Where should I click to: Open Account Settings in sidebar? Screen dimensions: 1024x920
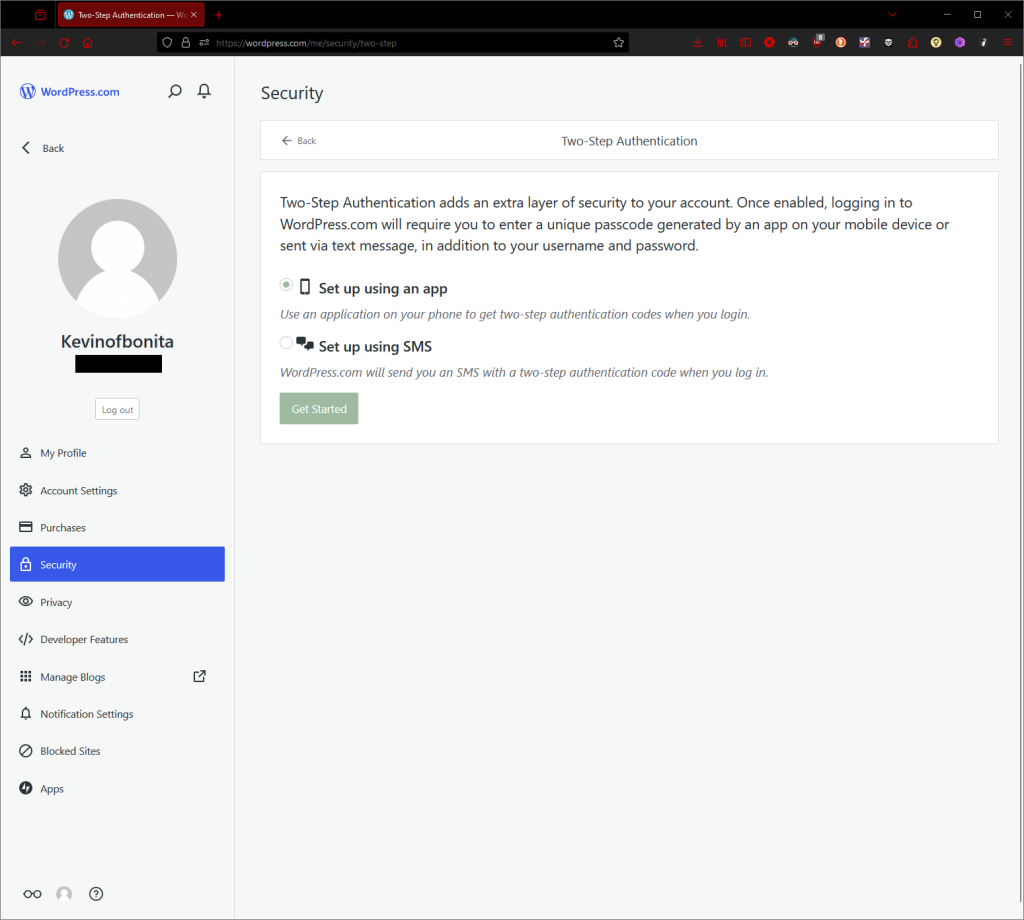[x=78, y=491]
